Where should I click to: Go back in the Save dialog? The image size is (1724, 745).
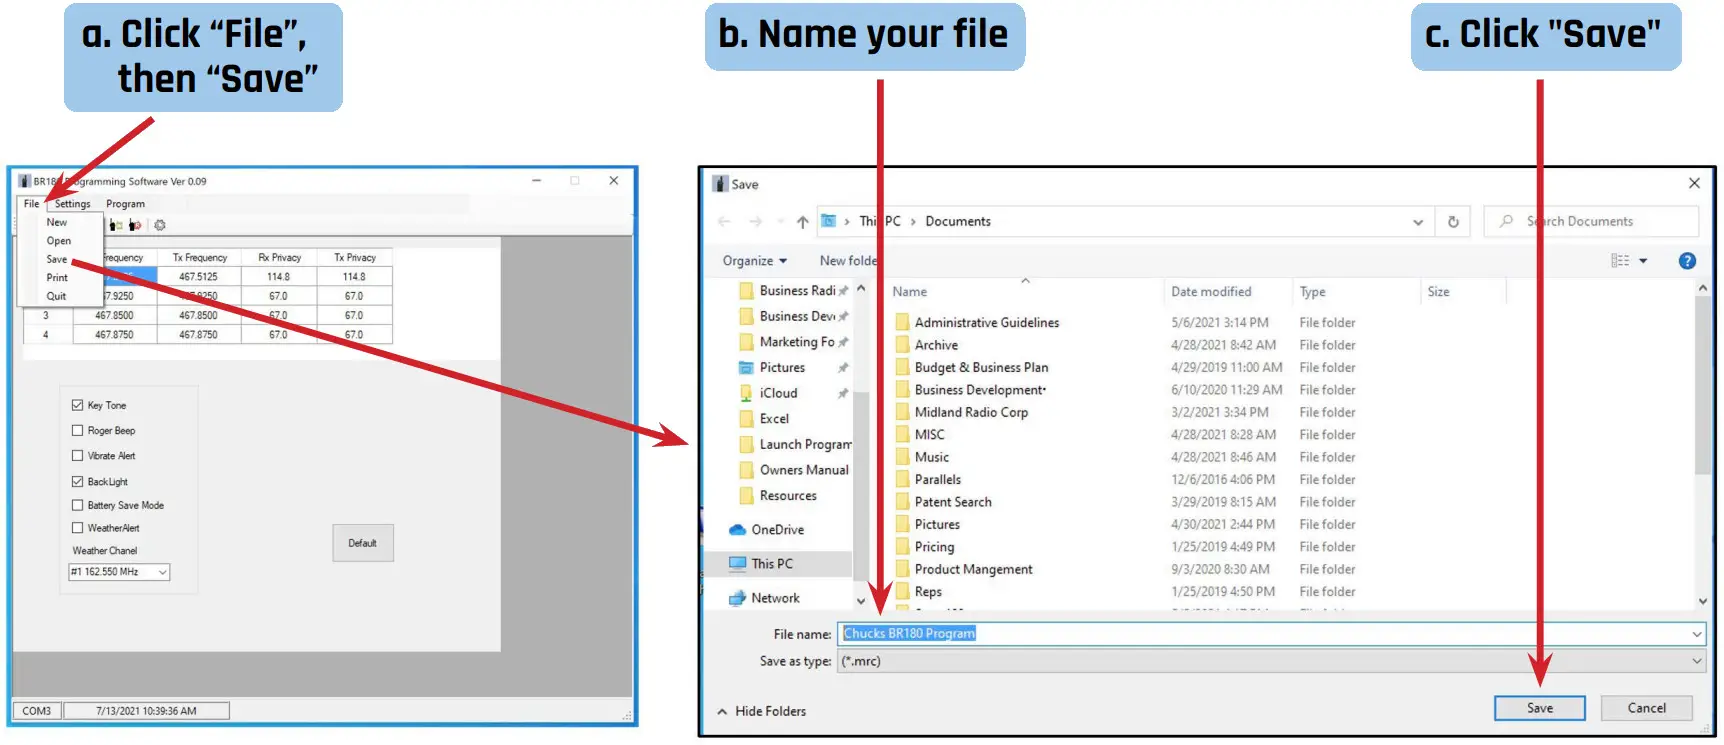point(724,222)
